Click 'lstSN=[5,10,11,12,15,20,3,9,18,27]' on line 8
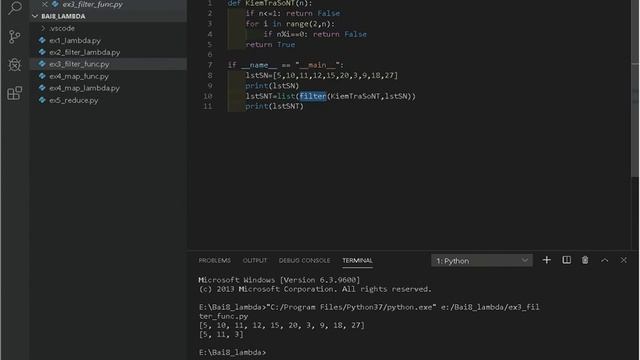Image resolution: width=640 pixels, height=360 pixels. tap(322, 76)
